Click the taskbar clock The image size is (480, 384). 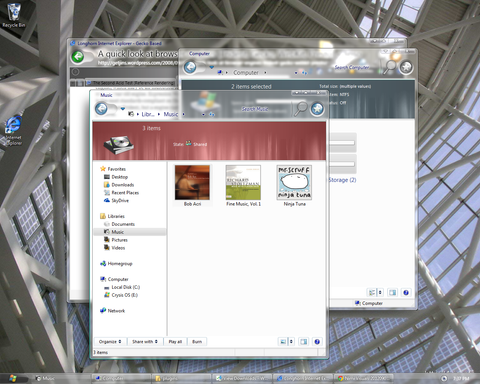click(x=461, y=379)
